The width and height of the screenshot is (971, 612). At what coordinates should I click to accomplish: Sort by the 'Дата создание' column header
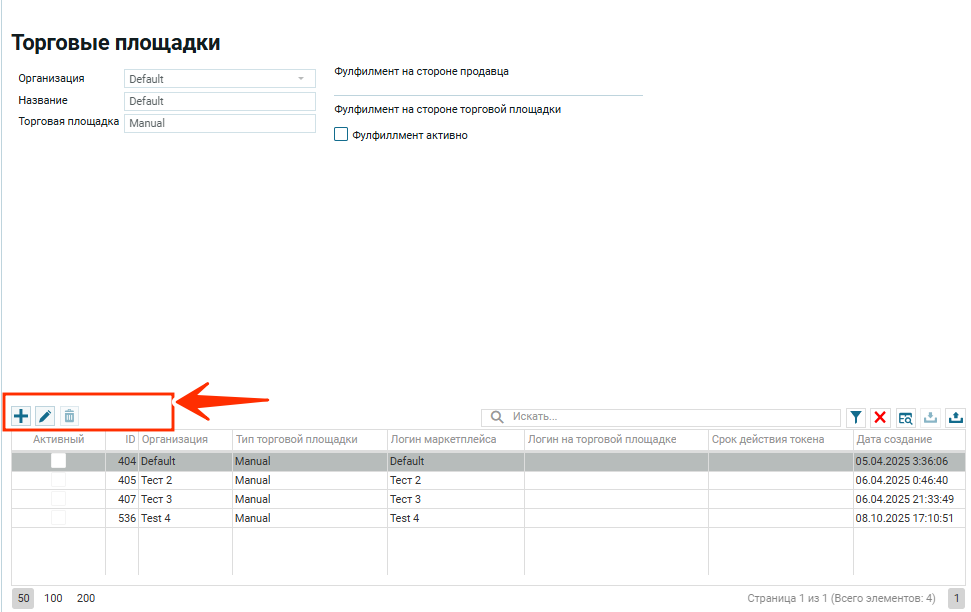click(894, 439)
